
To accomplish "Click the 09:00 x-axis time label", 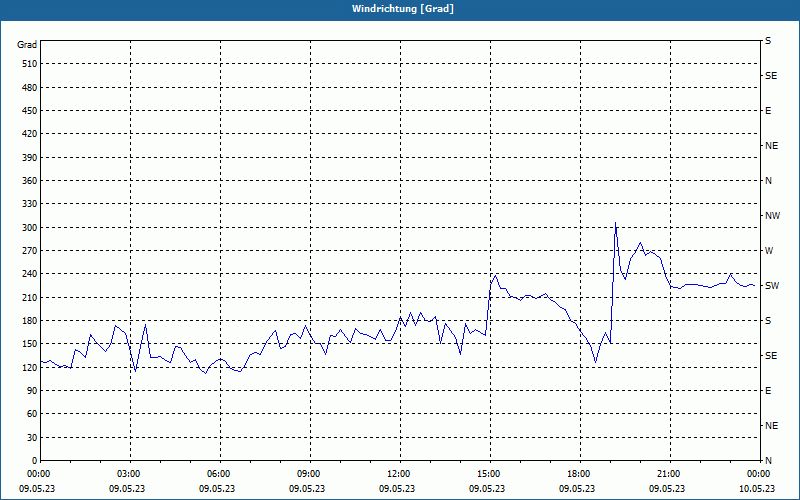I will [x=307, y=474].
